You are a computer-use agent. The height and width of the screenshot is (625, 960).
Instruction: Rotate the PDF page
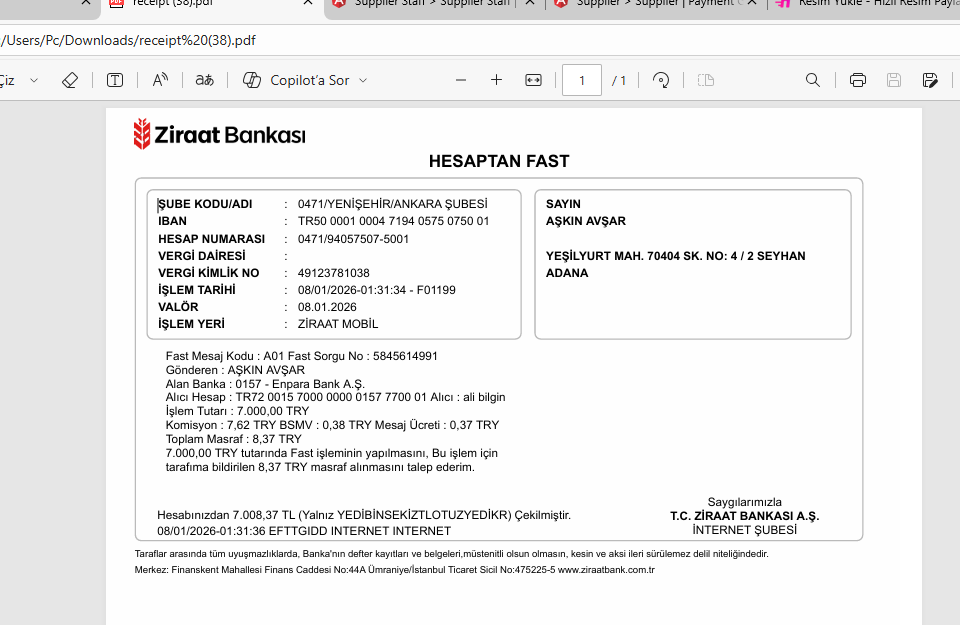[x=661, y=80]
